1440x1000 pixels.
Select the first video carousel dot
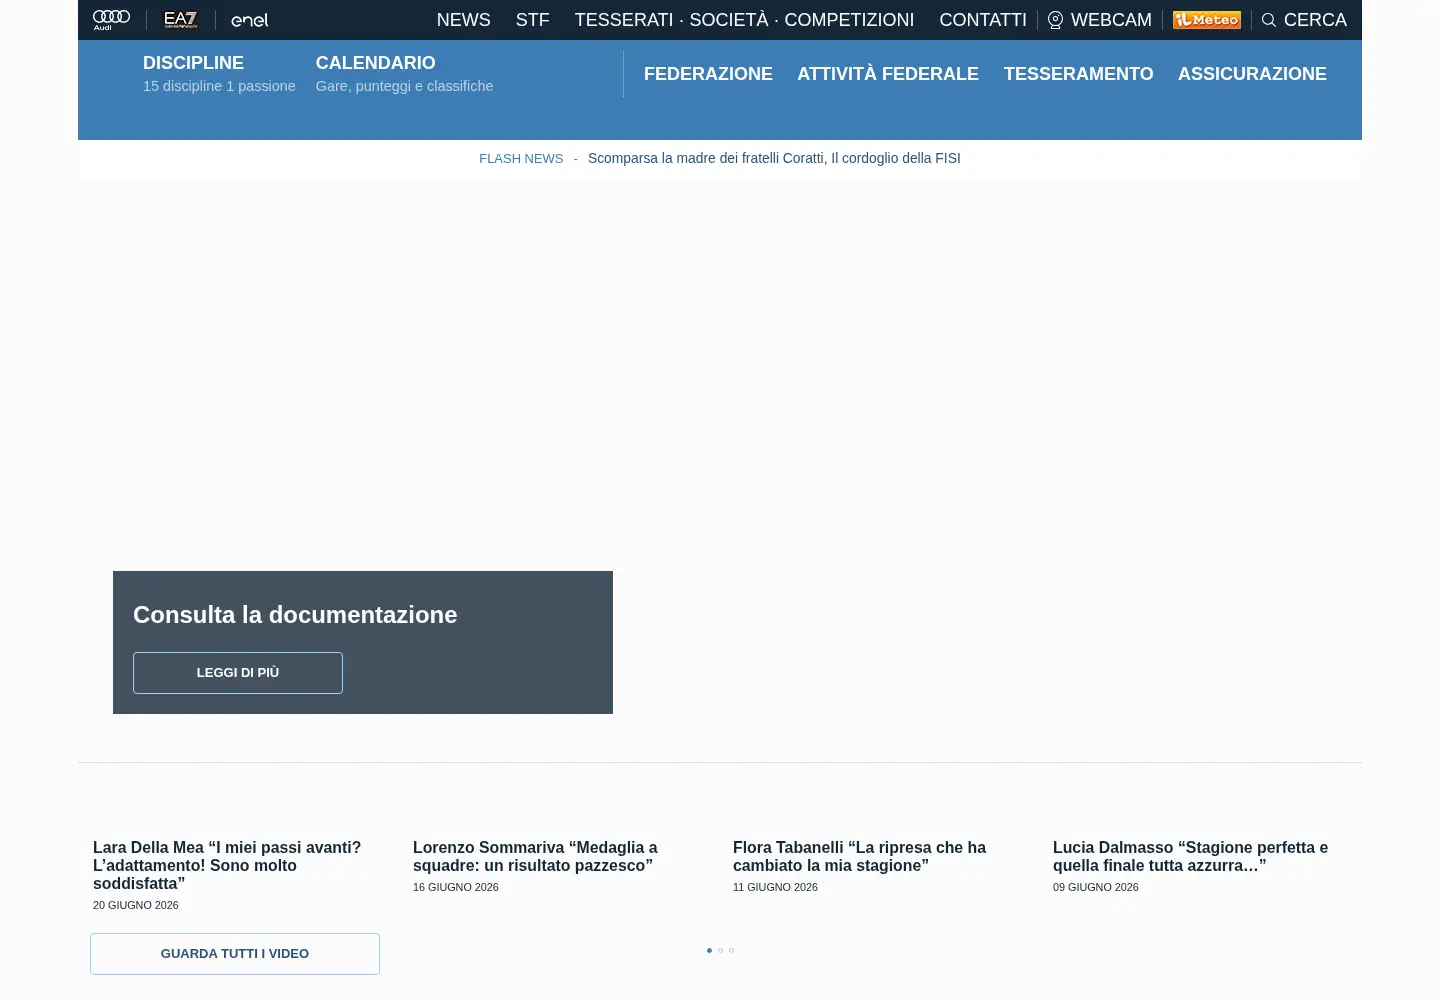709,950
